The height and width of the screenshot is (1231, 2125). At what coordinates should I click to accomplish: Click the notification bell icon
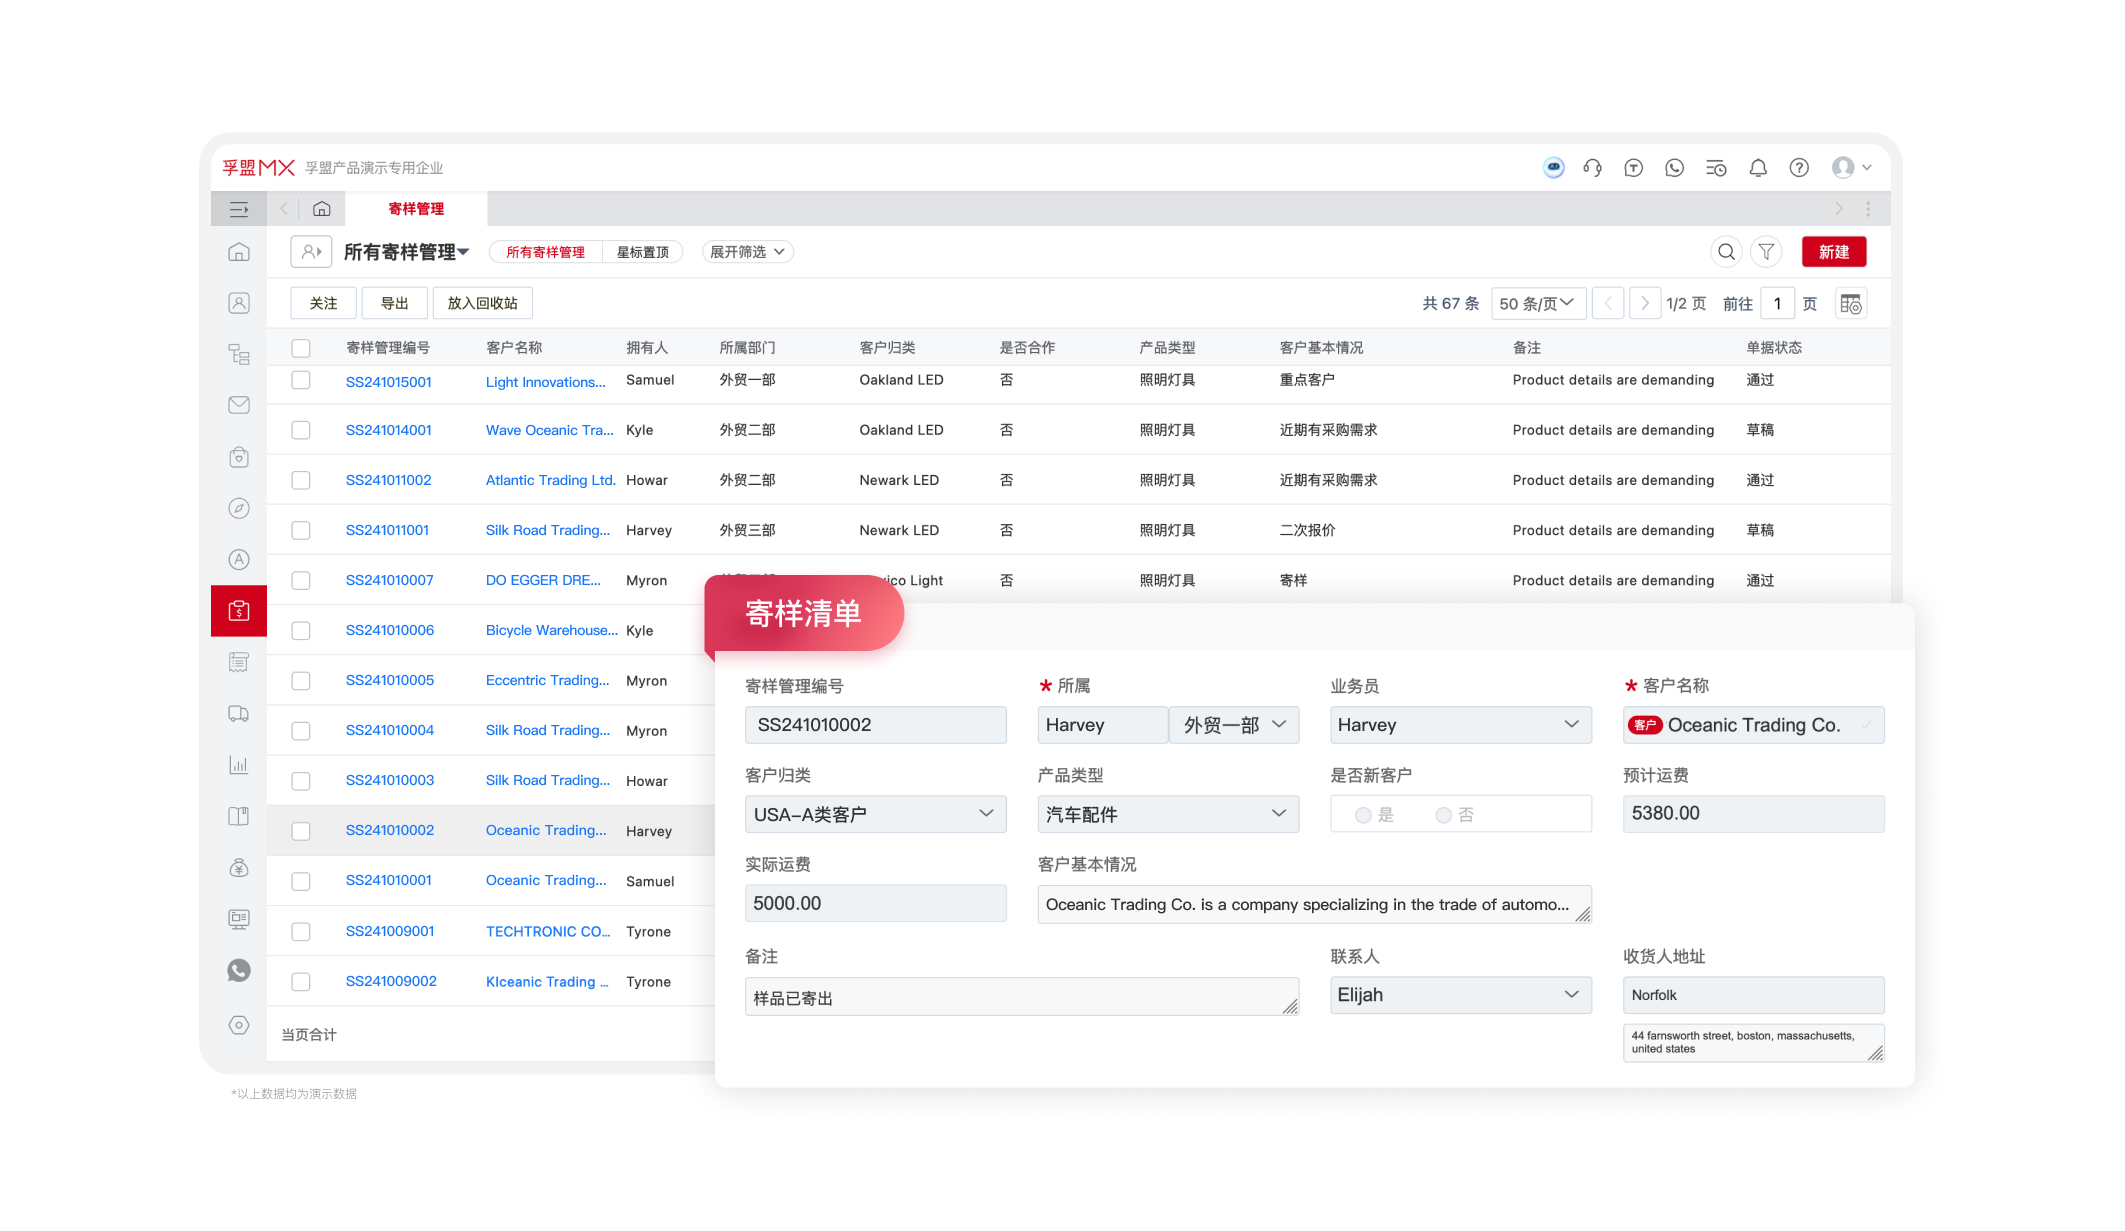1757,168
